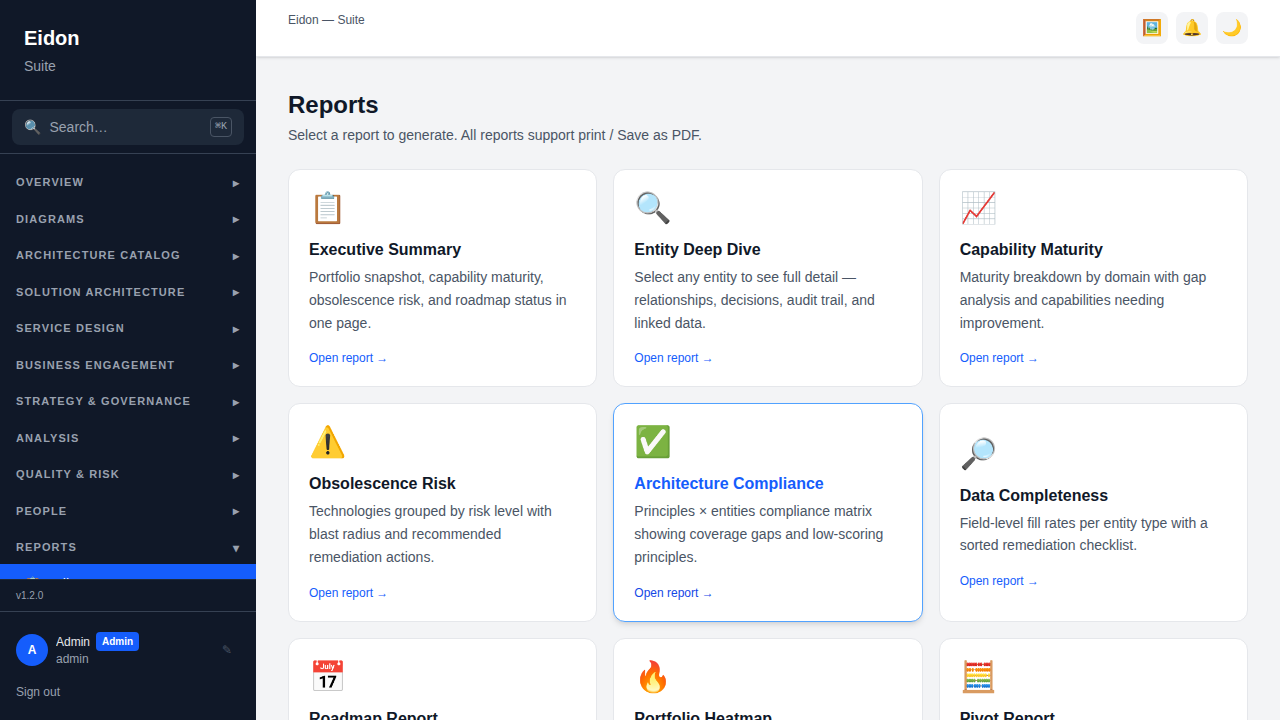
Task: Click the Obsolescence Risk warning icon
Action: 327,442
